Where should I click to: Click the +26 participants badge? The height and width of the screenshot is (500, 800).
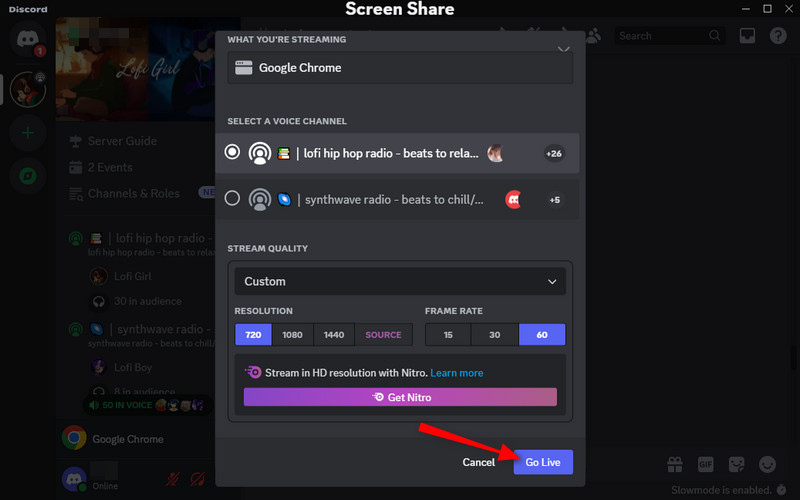pyautogui.click(x=554, y=154)
